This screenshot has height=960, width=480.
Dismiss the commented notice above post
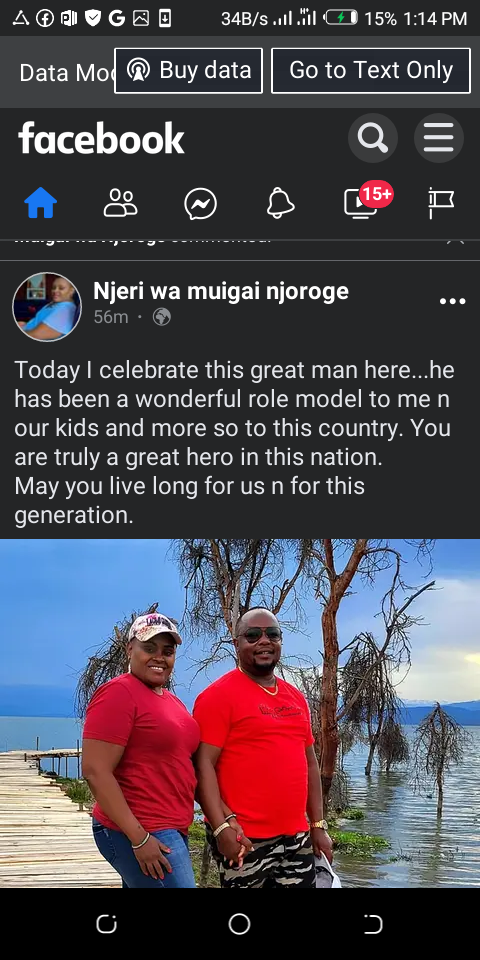(455, 240)
